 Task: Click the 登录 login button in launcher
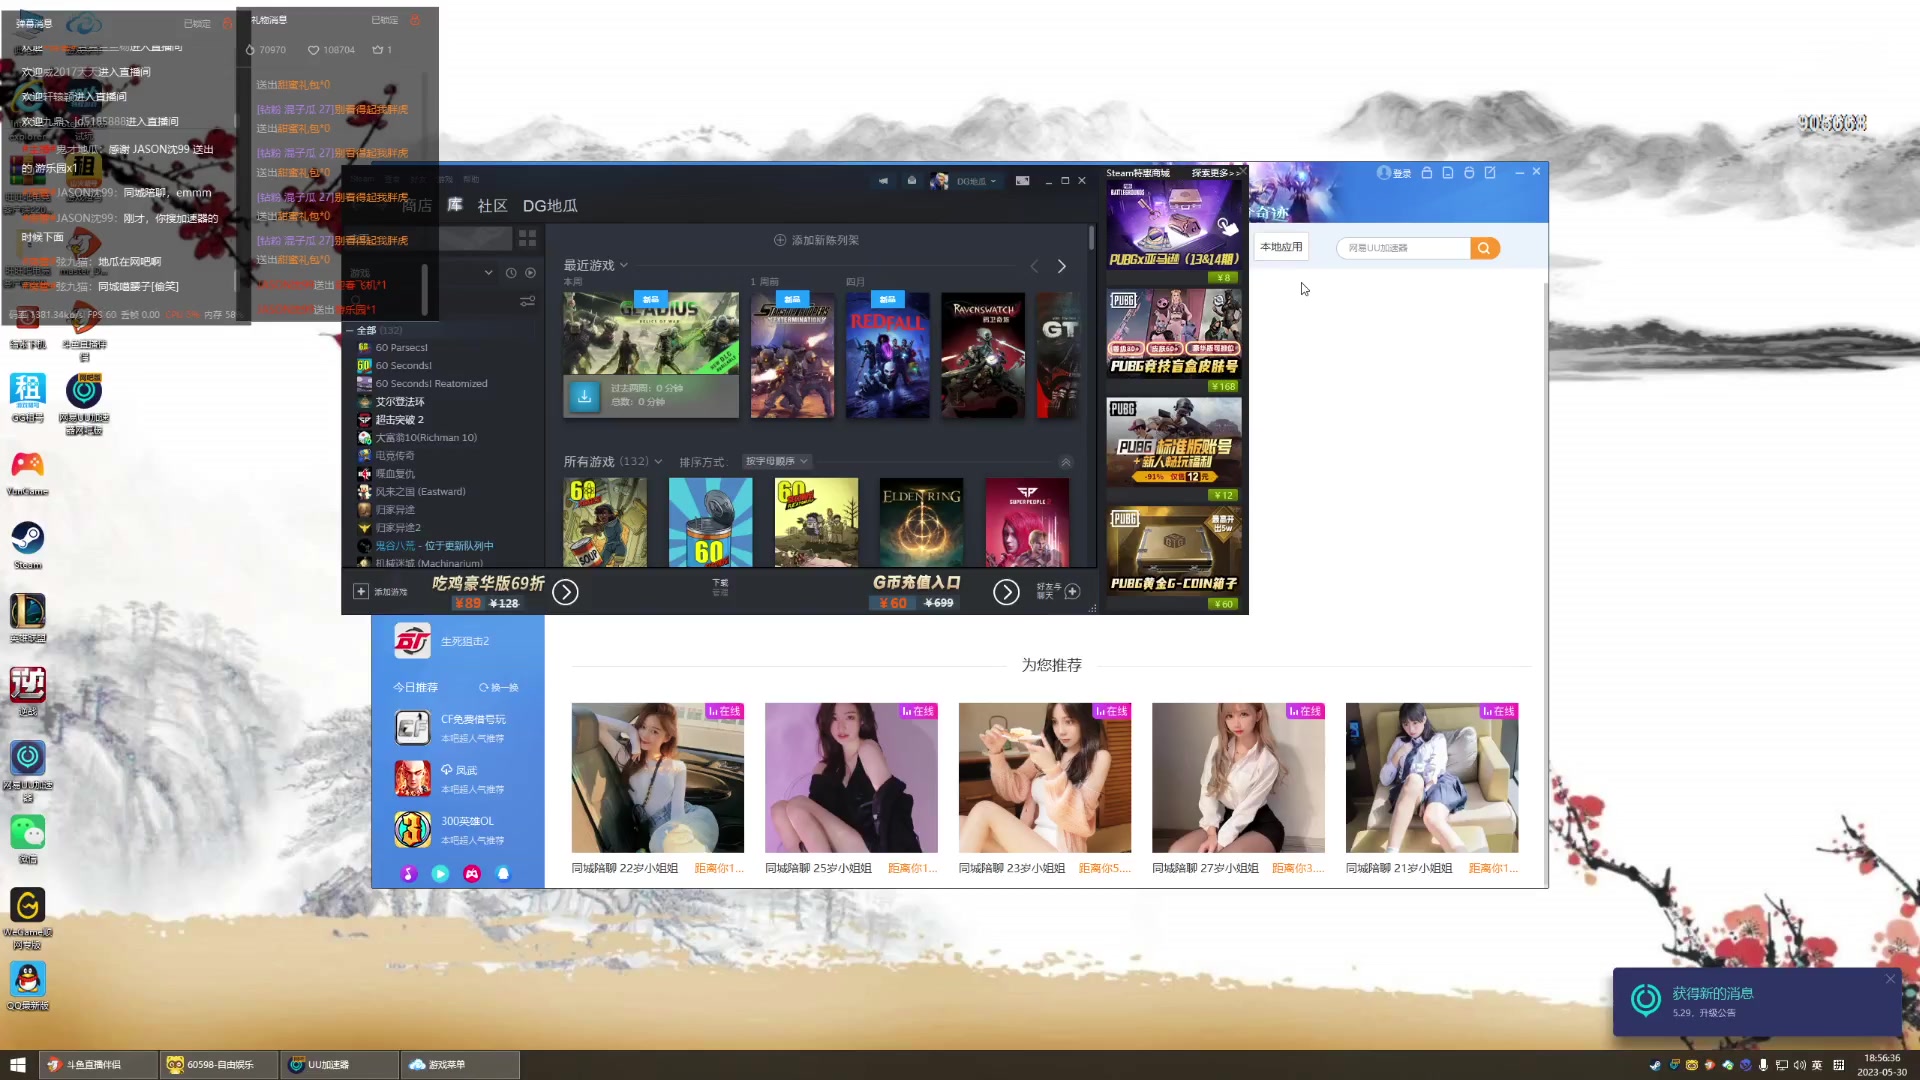coord(1395,173)
